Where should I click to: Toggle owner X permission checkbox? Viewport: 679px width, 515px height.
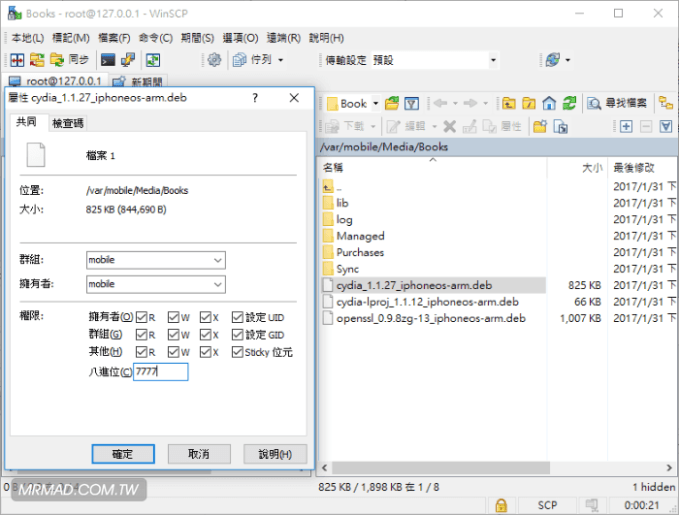pyautogui.click(x=205, y=317)
